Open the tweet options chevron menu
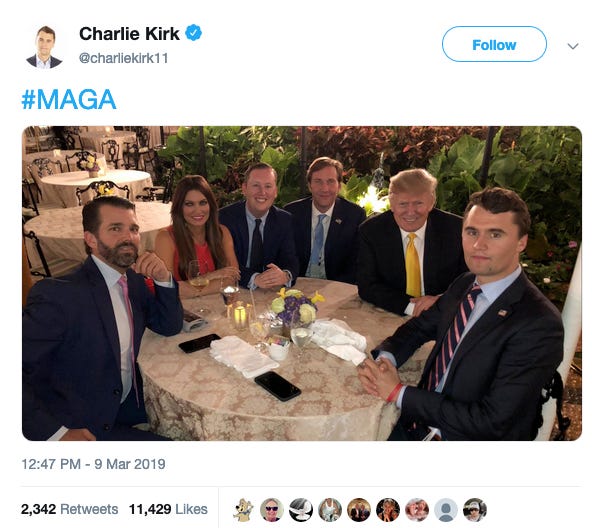Screen dimensions: 592x528 [x=573, y=46]
